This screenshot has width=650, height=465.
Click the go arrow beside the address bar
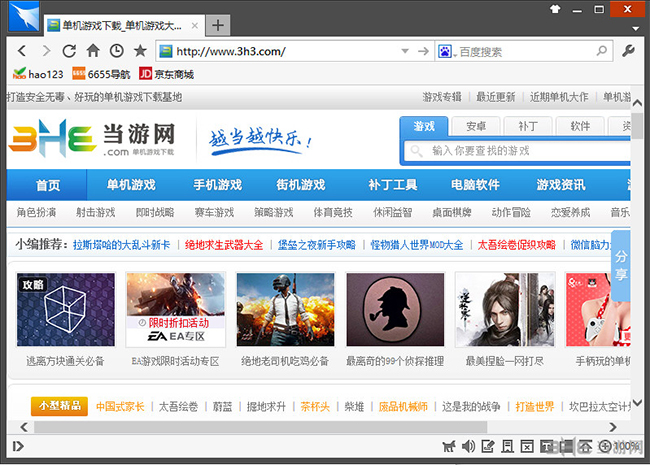click(x=423, y=51)
